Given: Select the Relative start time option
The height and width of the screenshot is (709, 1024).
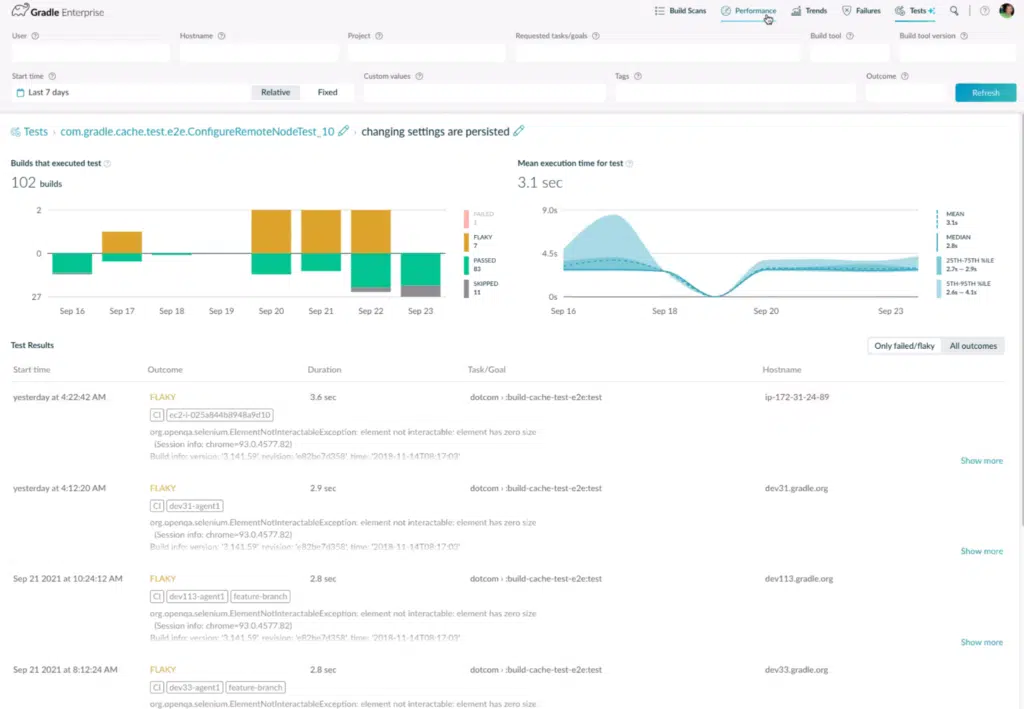Looking at the screenshot, I should (275, 93).
